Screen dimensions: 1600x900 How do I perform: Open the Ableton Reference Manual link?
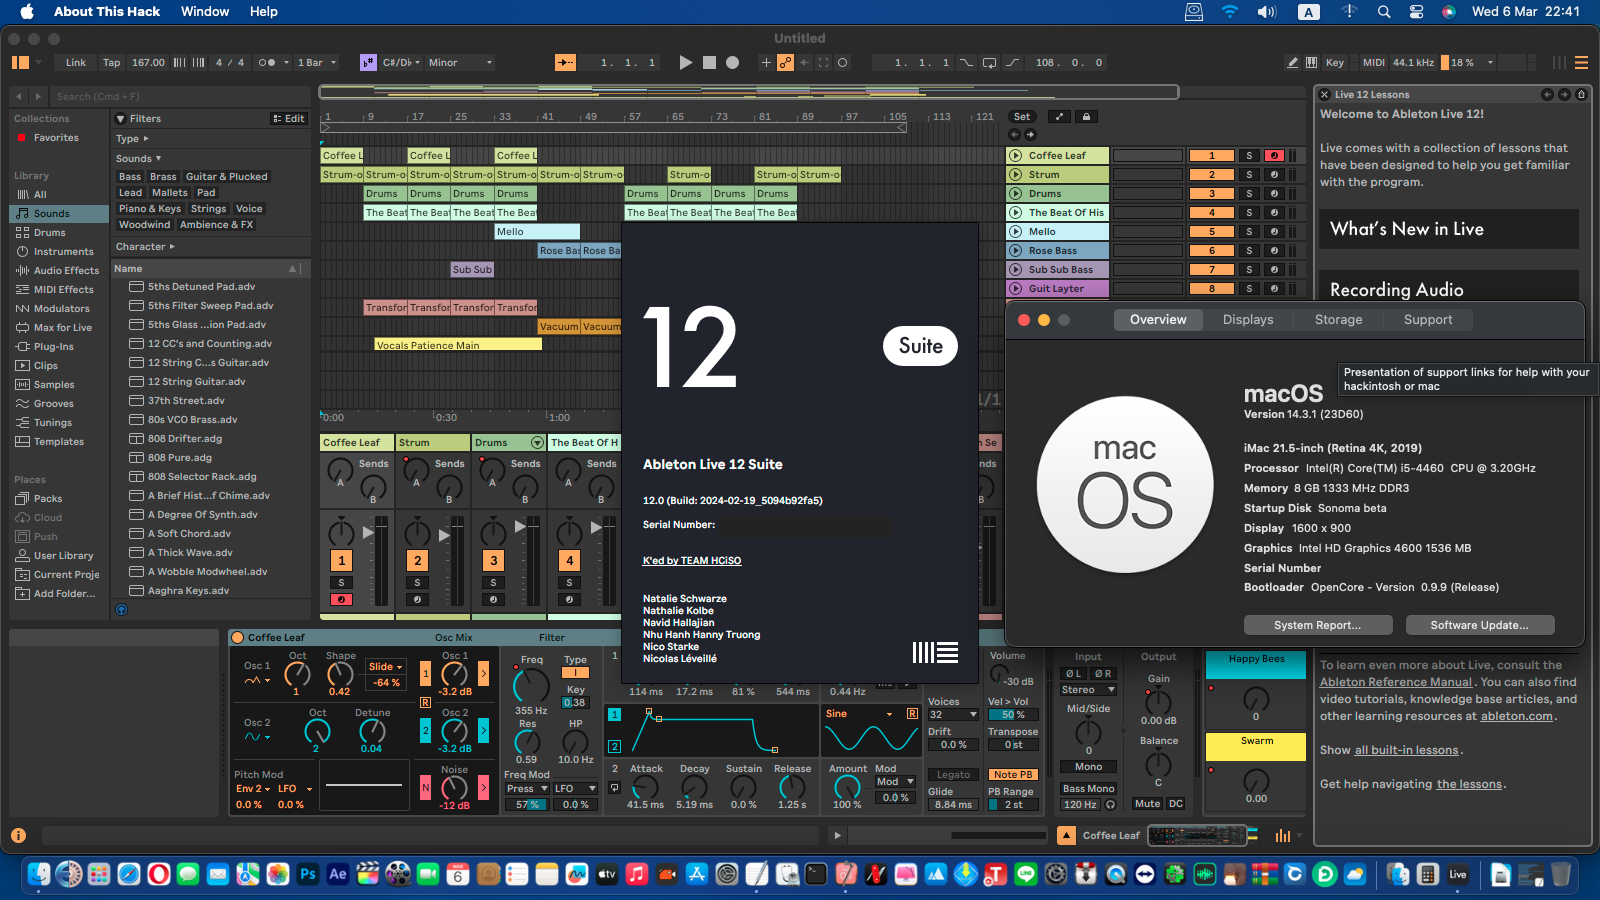(1396, 682)
